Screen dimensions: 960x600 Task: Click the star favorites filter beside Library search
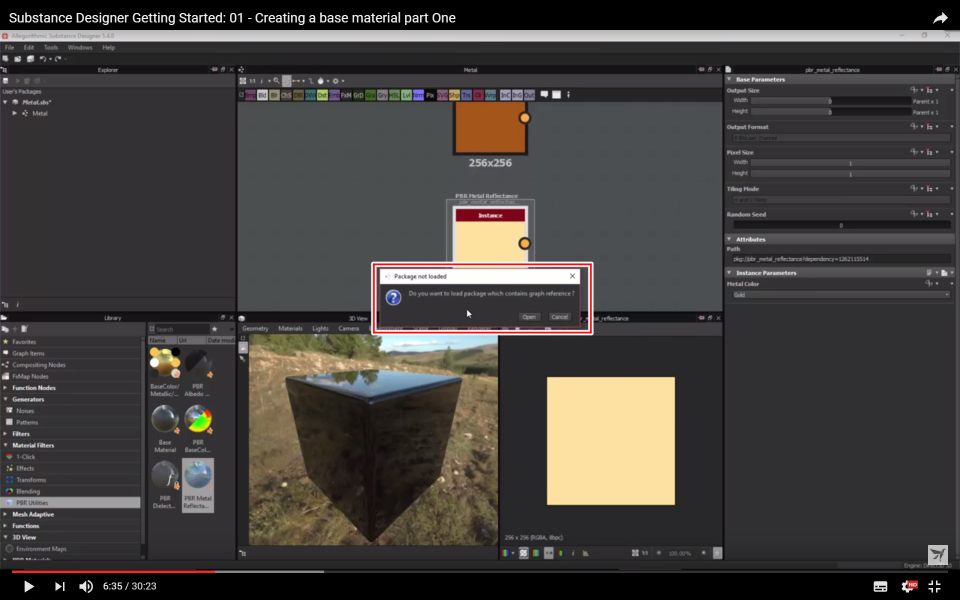click(214, 329)
